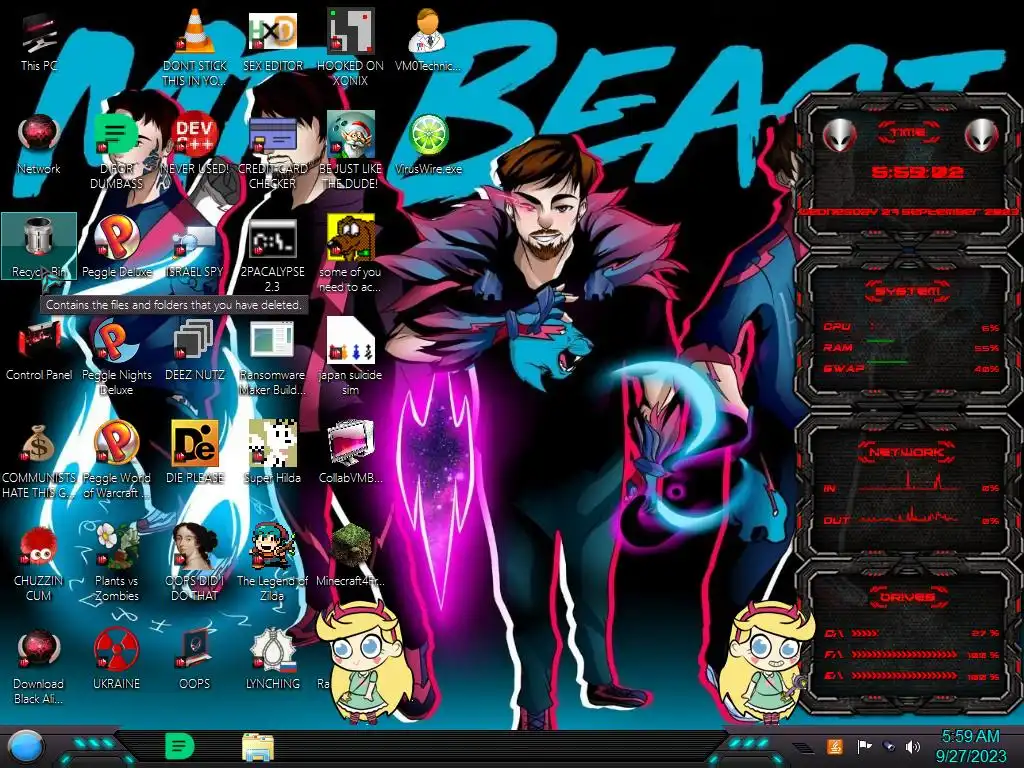Viewport: 1024px width, 768px height.
Task: Open the japan sim document shortcut icon
Action: [350, 341]
